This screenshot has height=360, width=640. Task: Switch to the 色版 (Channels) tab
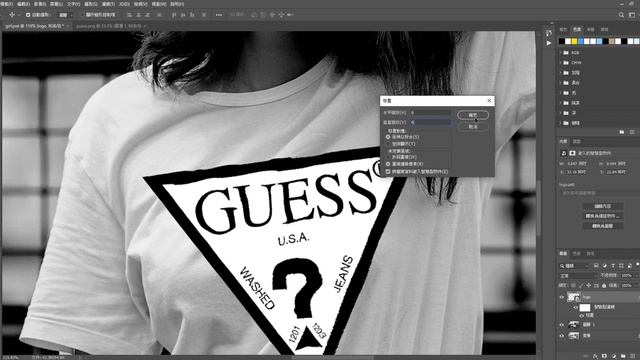577,253
